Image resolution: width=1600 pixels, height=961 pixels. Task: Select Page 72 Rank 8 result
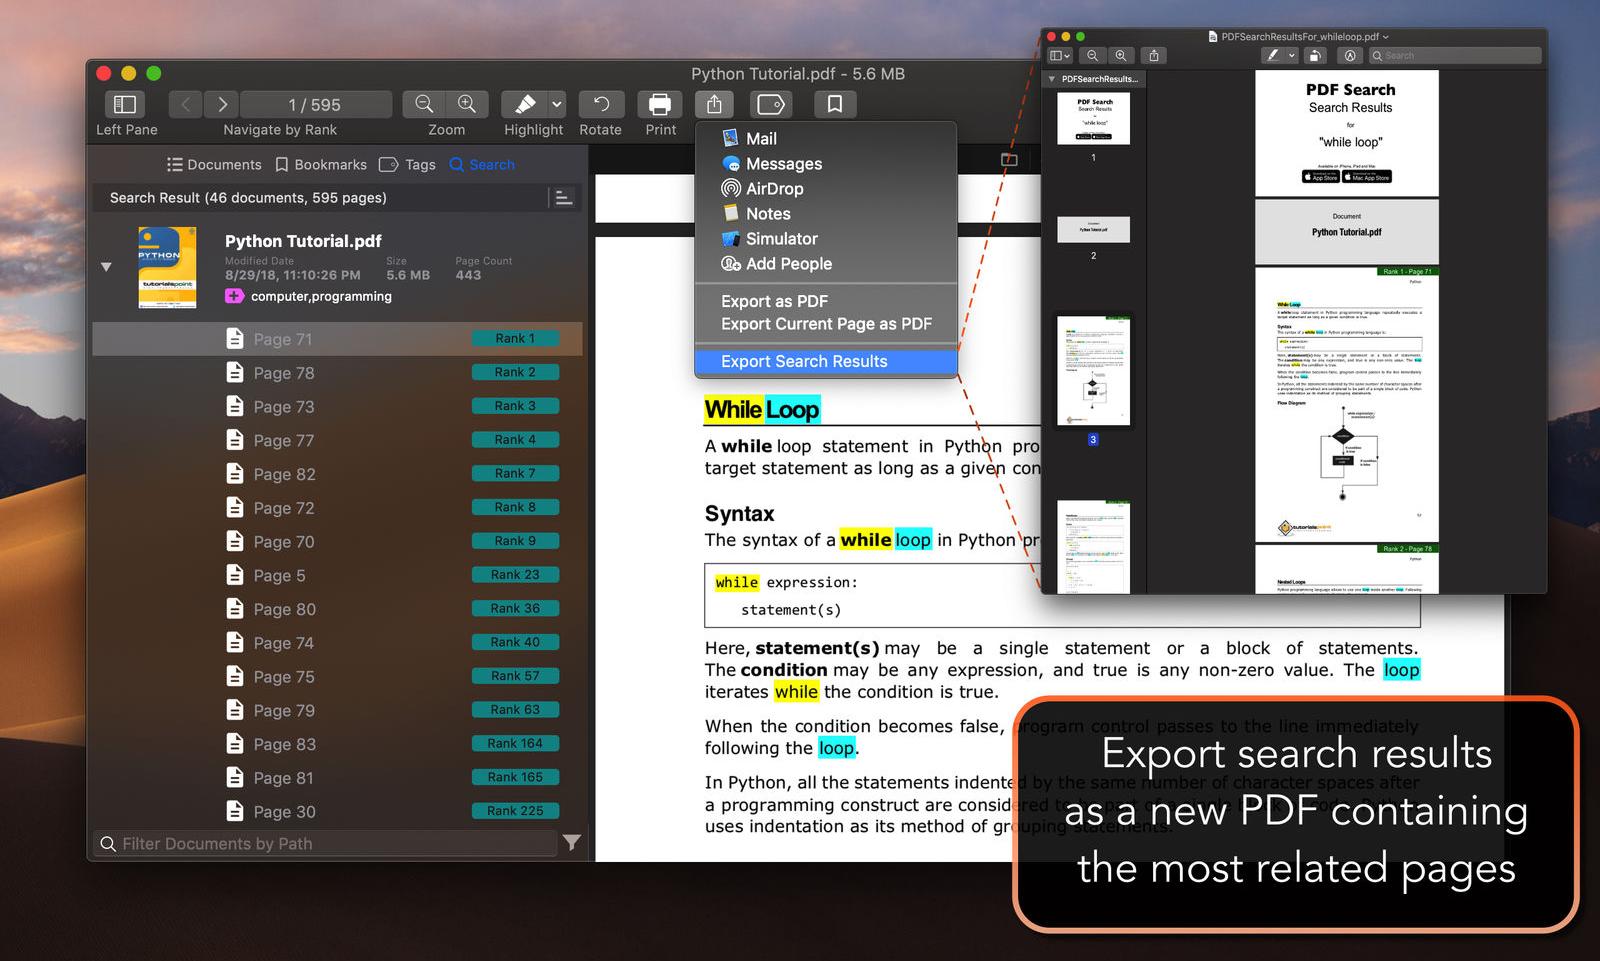pyautogui.click(x=337, y=508)
